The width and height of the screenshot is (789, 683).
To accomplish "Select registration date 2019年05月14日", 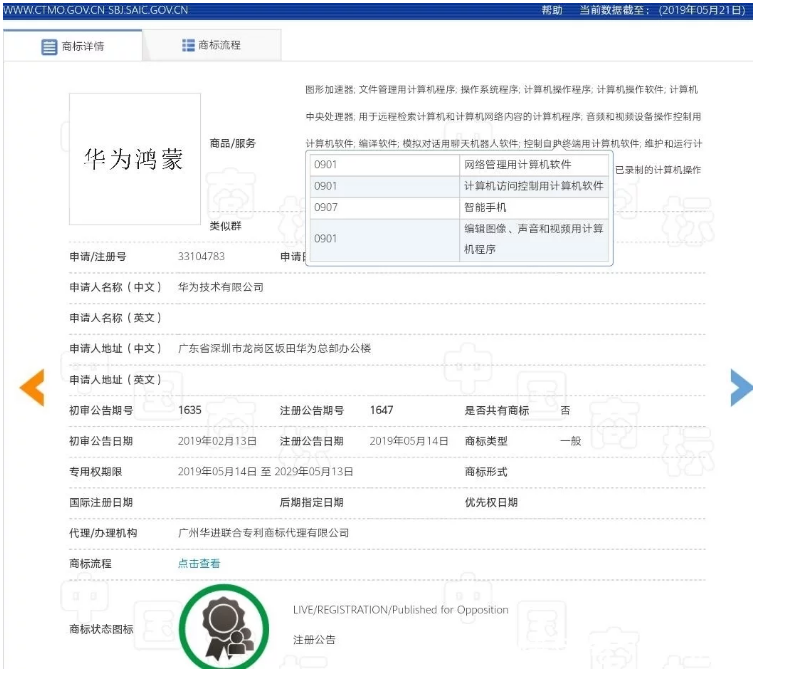I will [409, 441].
